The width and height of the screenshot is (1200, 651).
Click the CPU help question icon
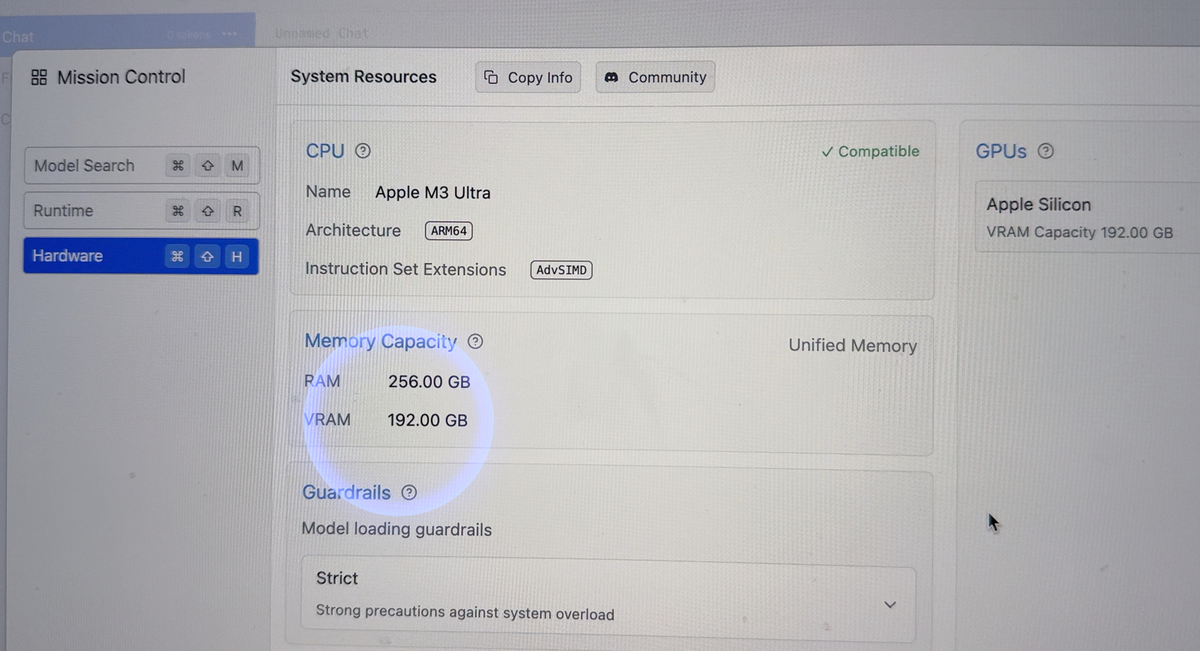pos(363,151)
